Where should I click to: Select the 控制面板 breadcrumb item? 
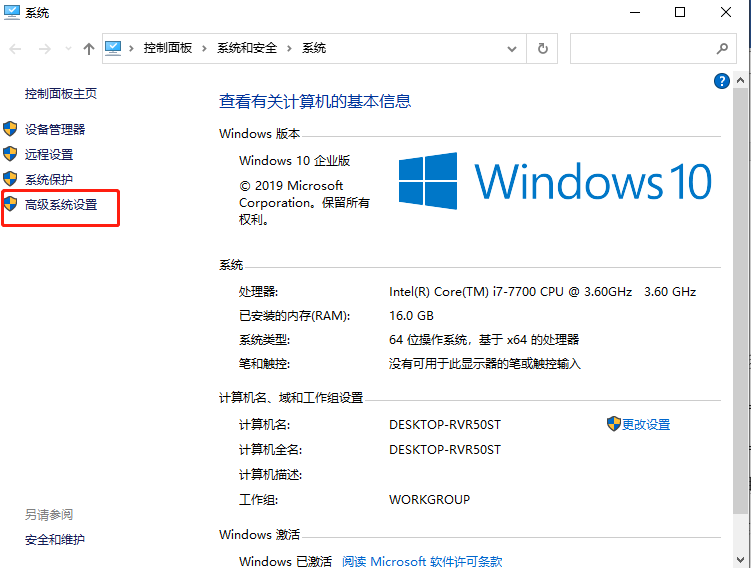tap(167, 48)
